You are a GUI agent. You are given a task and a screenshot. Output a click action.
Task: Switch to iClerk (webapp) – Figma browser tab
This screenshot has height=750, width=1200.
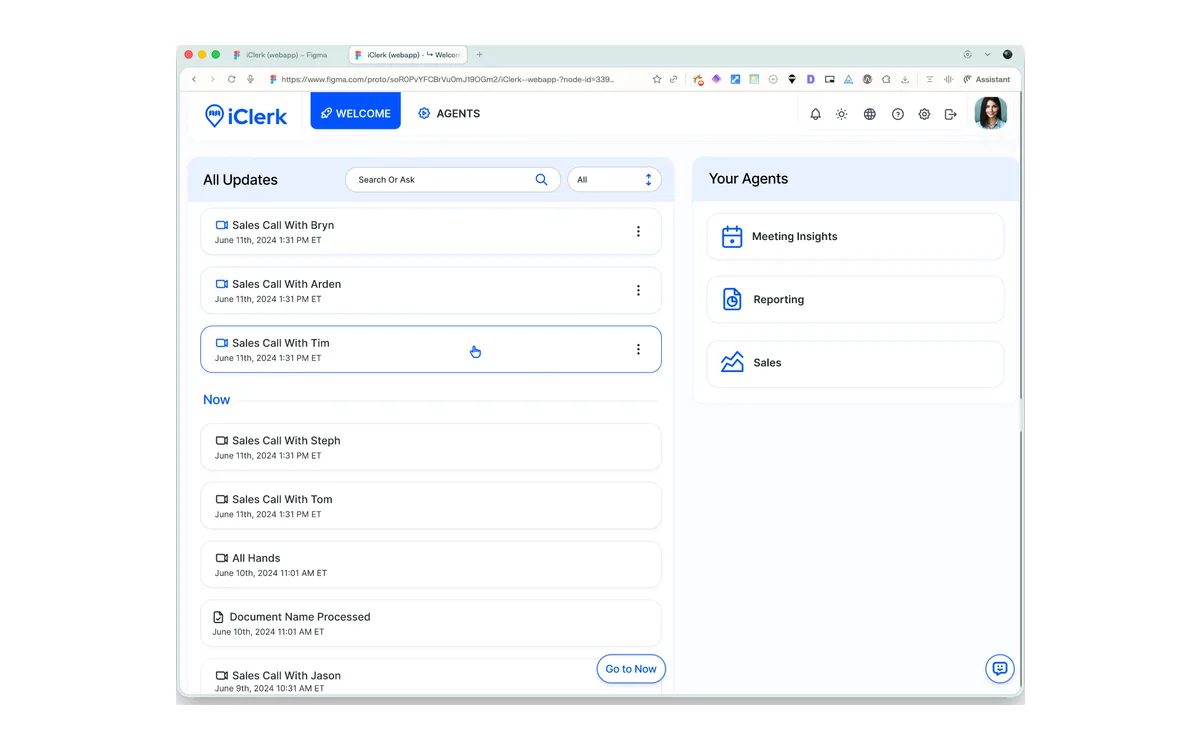287,55
